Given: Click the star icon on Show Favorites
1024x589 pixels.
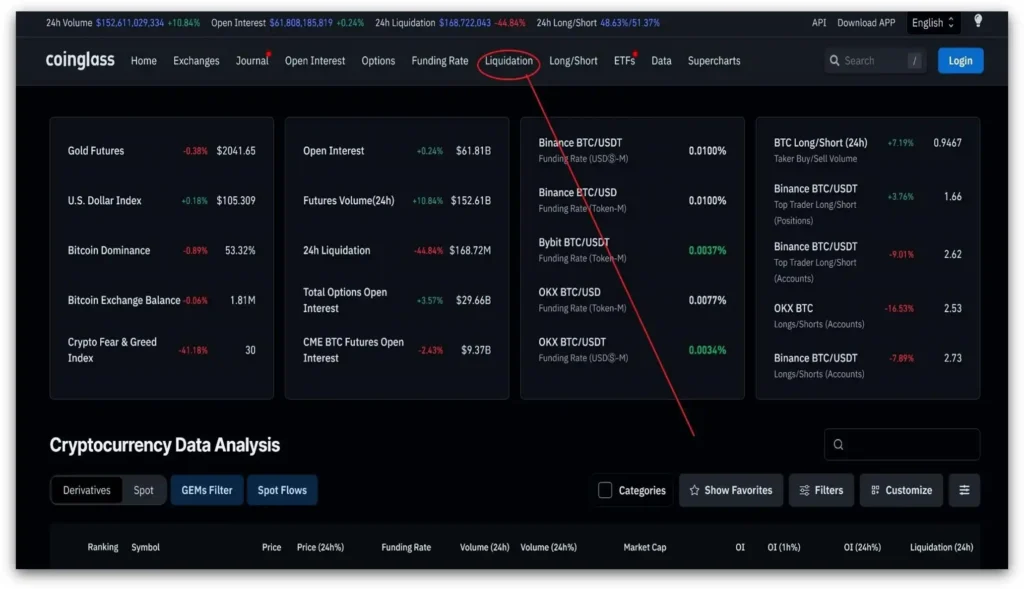Looking at the screenshot, I should click(694, 490).
